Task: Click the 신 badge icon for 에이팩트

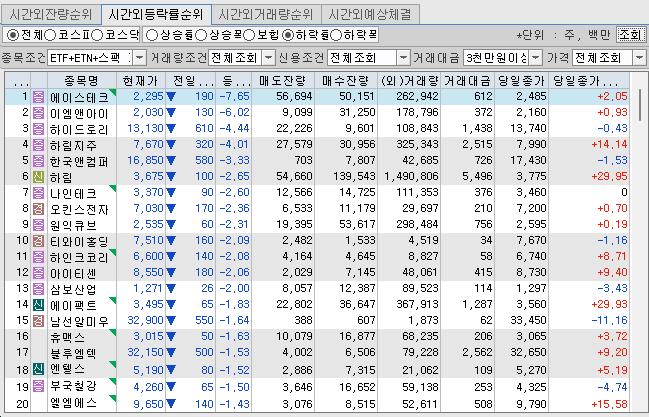Action: (x=38, y=305)
